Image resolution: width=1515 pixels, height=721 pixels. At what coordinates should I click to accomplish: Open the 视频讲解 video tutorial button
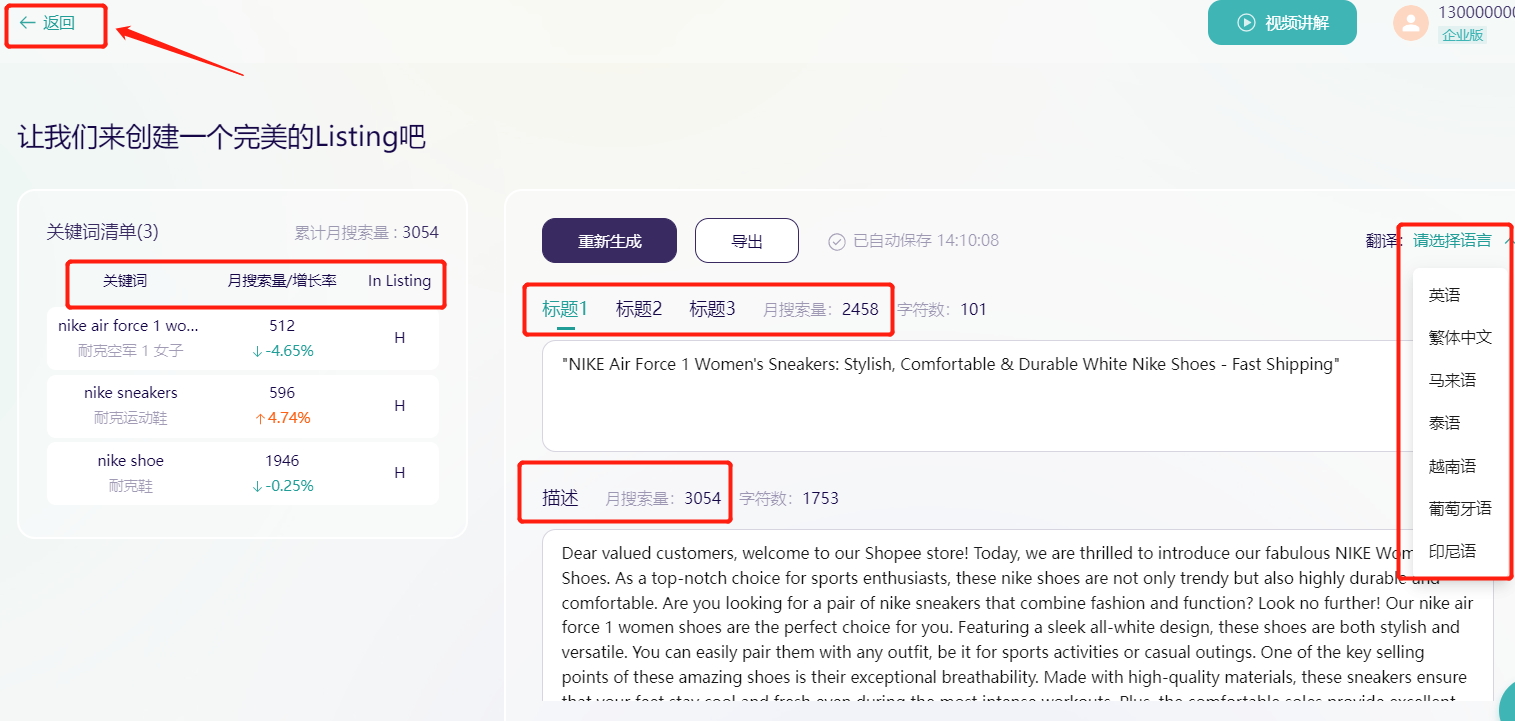coord(1282,22)
